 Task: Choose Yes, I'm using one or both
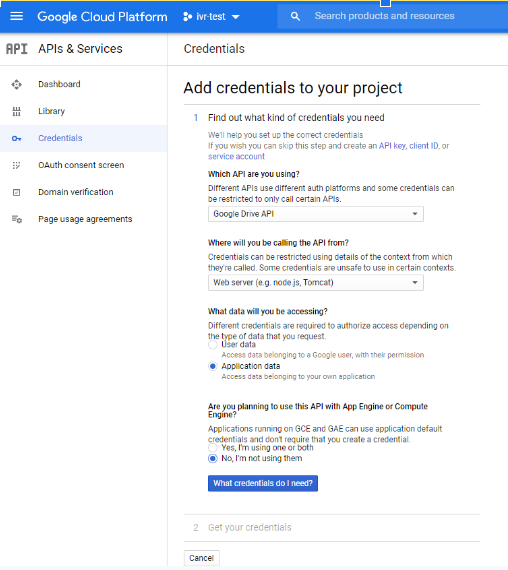(213, 448)
